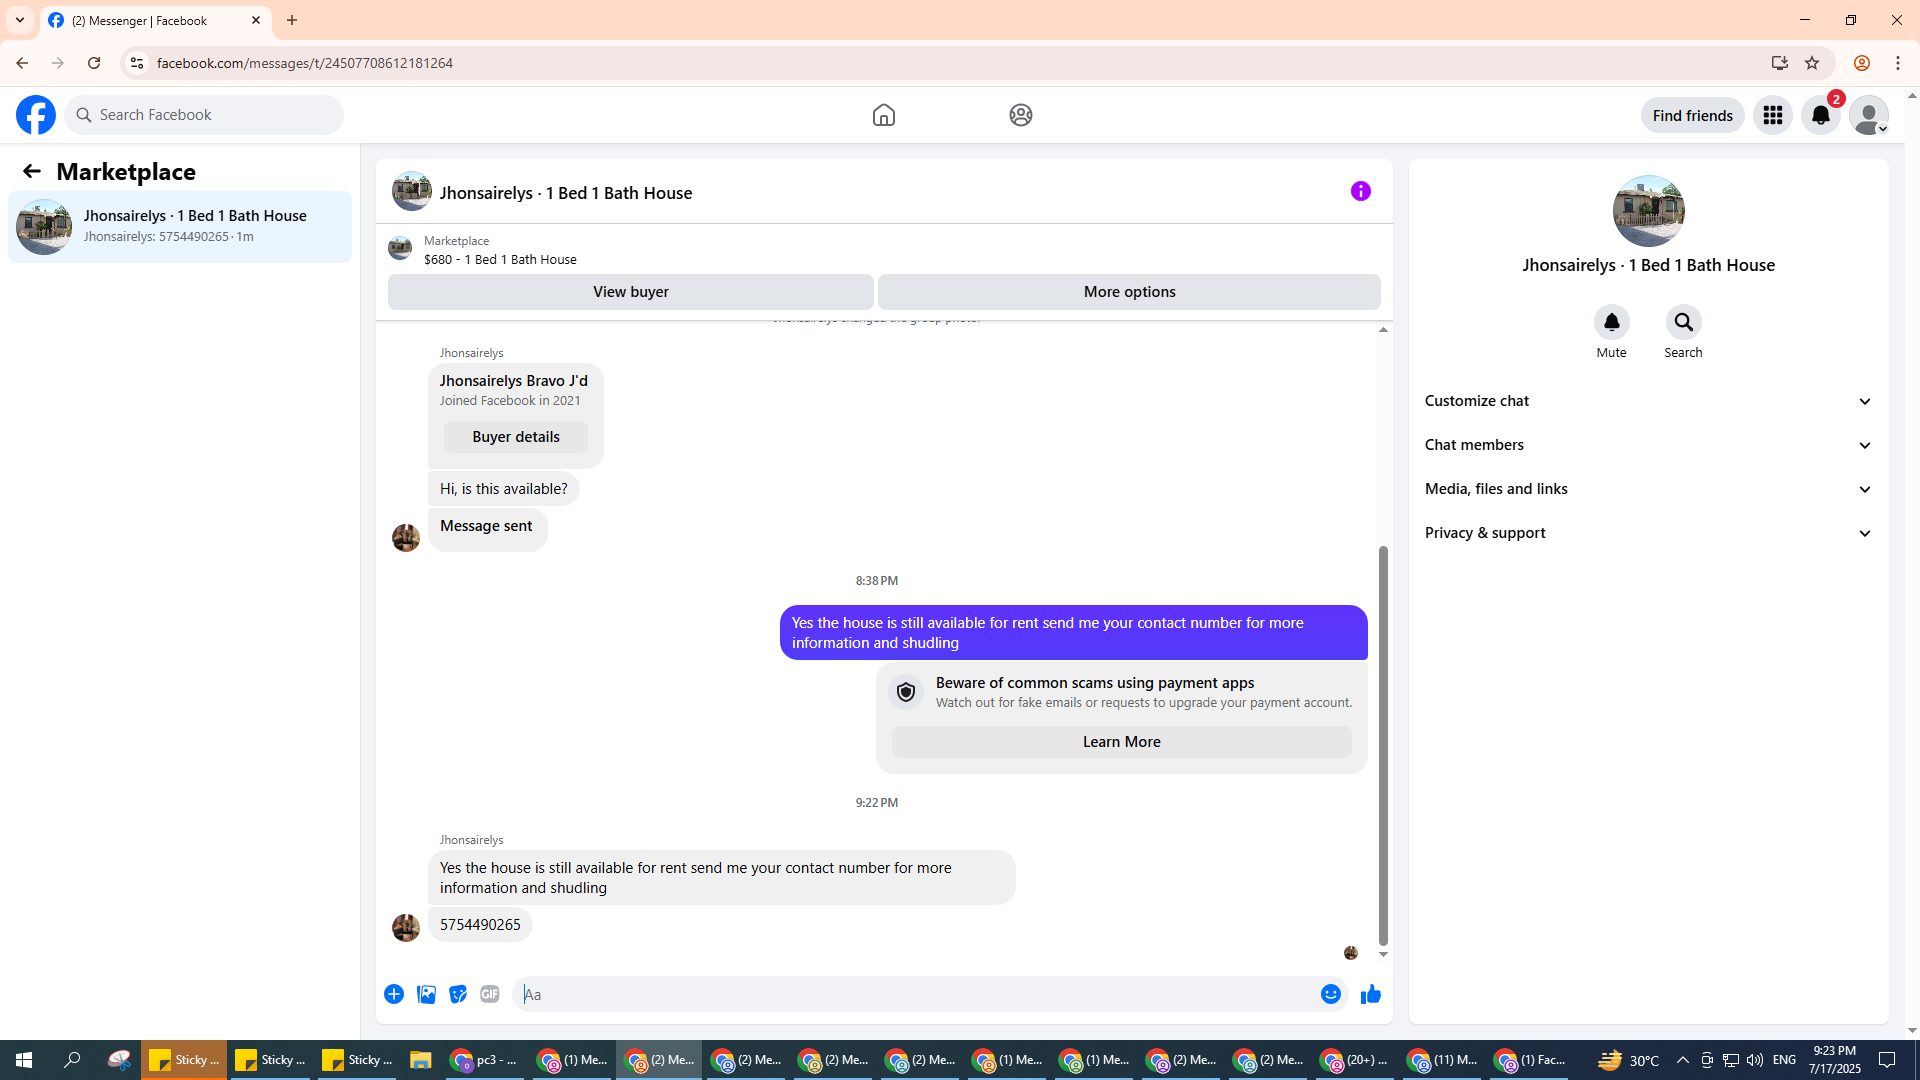Open the (20+) Chrome window in taskbar
This screenshot has height=1080, width=1920.
coord(1354,1060)
